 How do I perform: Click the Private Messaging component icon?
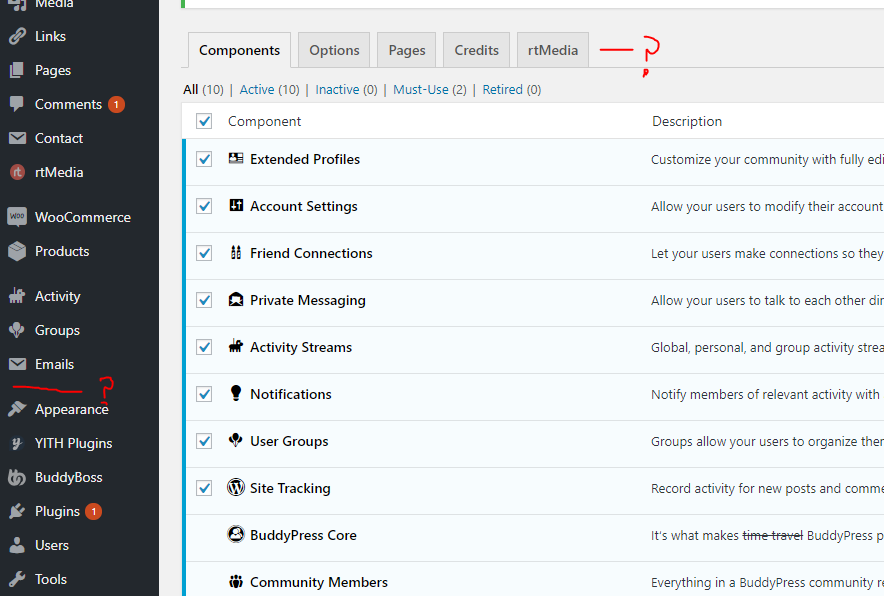[236, 299]
